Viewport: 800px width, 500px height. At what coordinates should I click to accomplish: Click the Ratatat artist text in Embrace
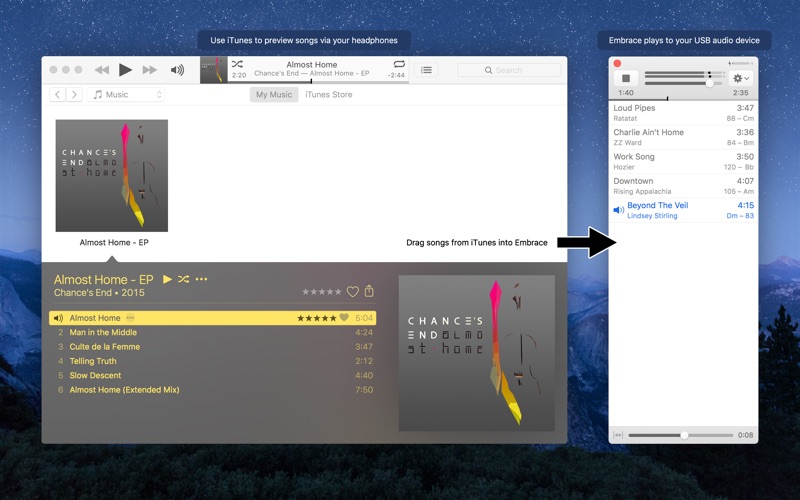pos(625,118)
